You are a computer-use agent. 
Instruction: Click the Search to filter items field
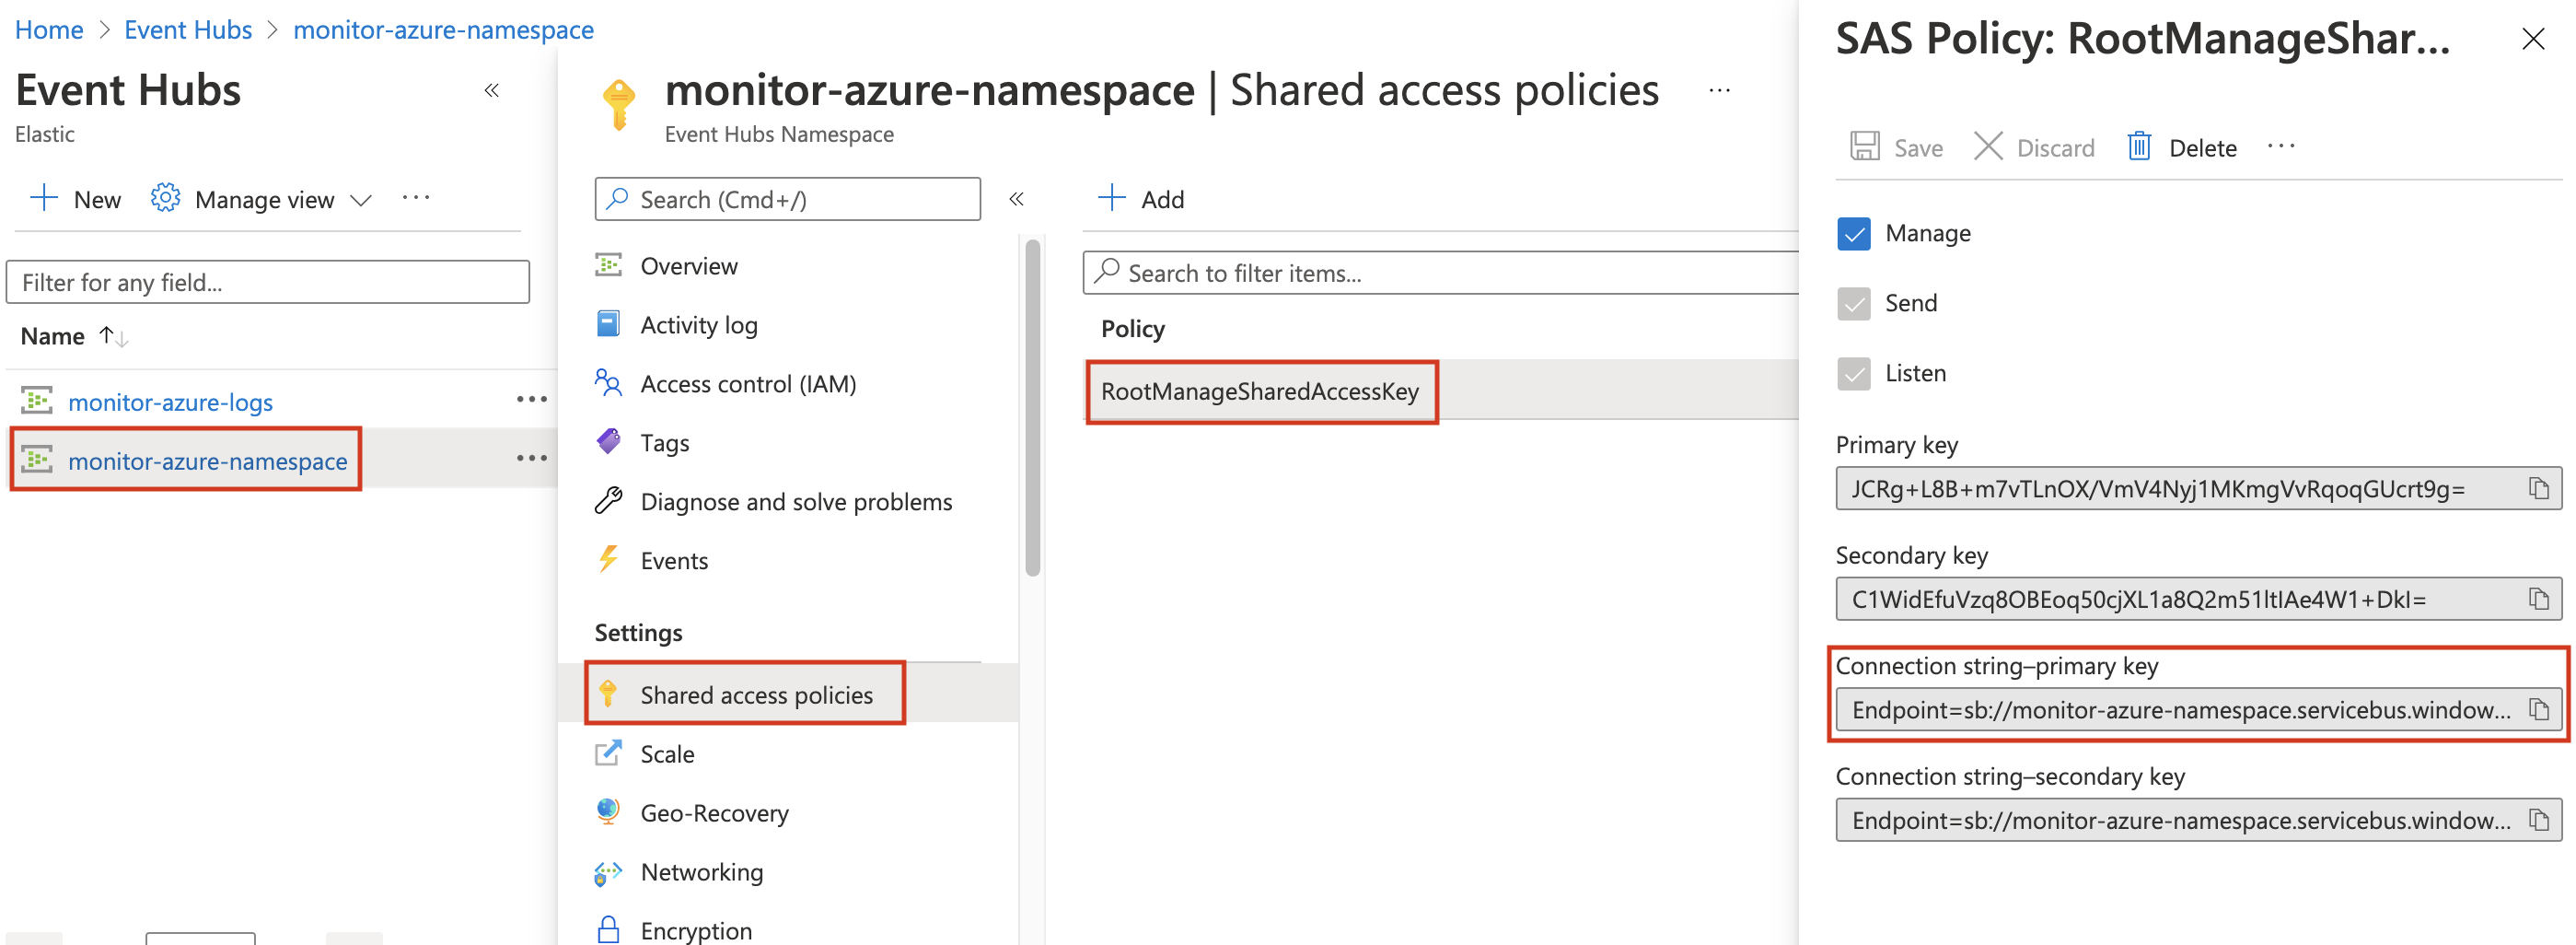[x=1440, y=273]
